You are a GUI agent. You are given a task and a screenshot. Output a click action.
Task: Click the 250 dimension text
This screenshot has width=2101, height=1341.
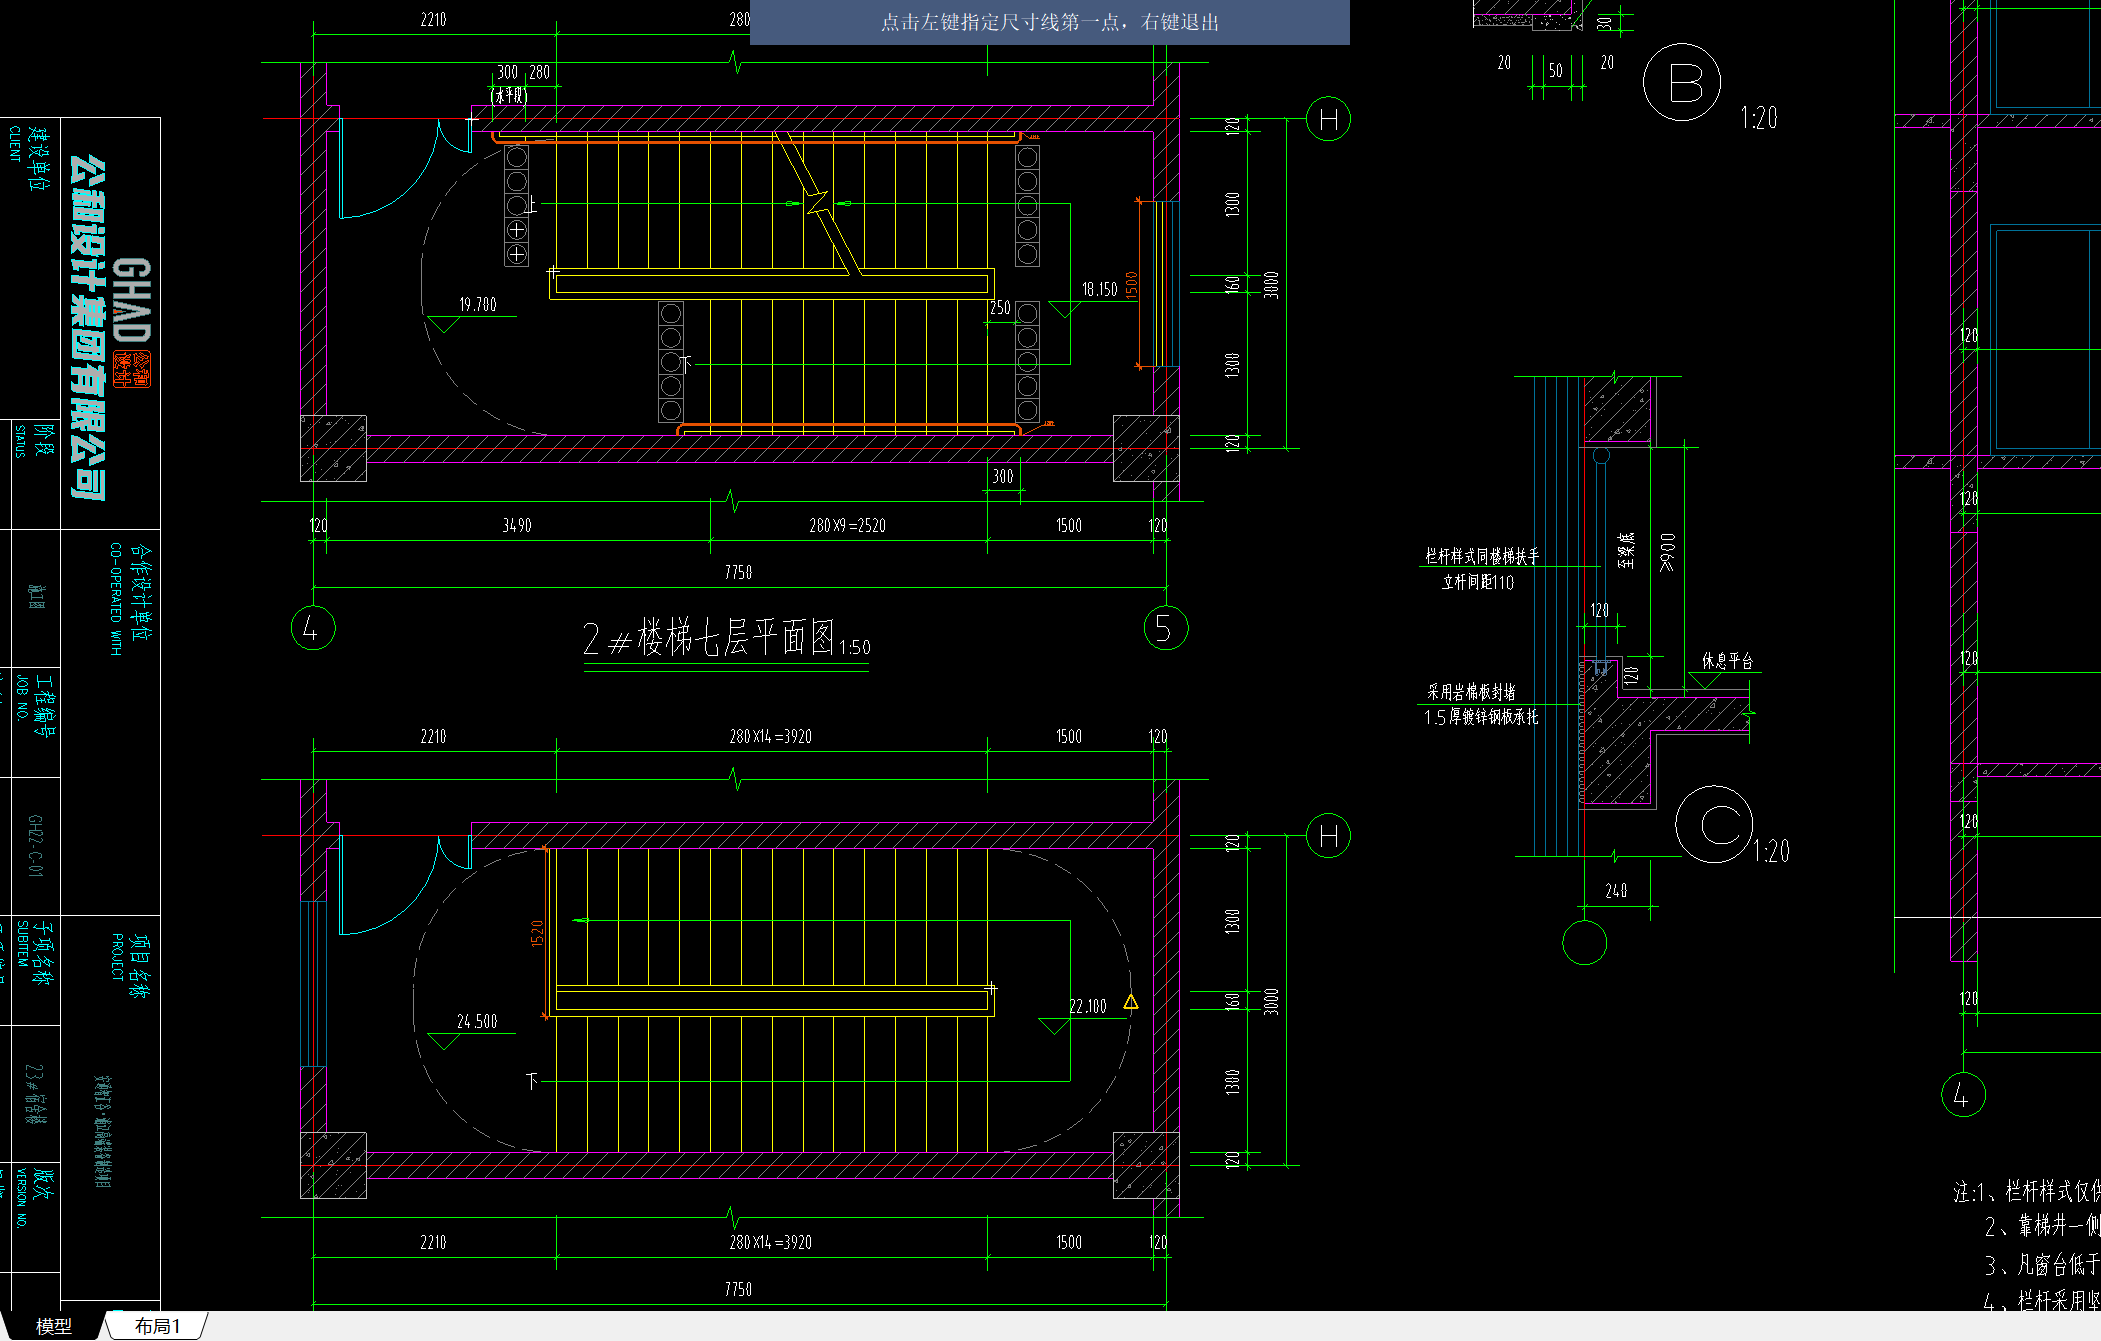pos(1000,308)
